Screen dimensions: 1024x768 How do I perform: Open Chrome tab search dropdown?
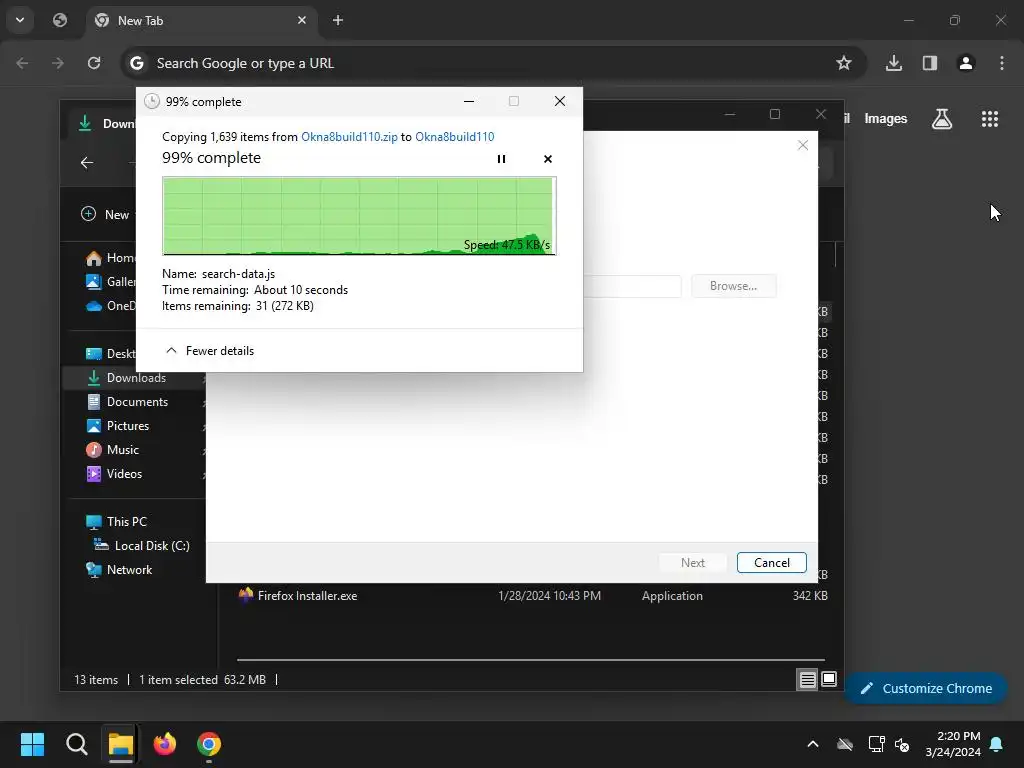pyautogui.click(x=20, y=20)
